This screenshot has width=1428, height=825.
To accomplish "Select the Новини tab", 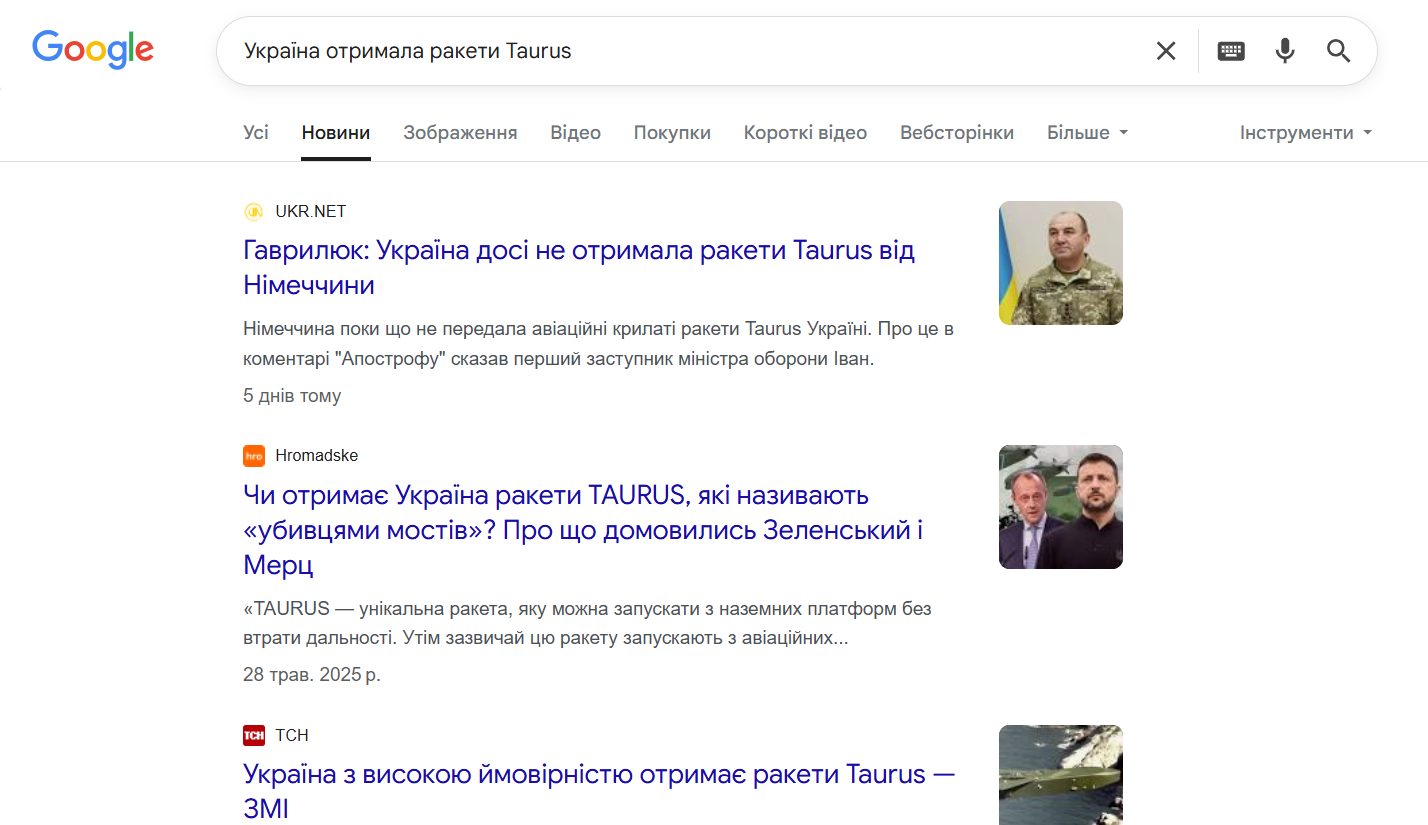I will tap(336, 133).
